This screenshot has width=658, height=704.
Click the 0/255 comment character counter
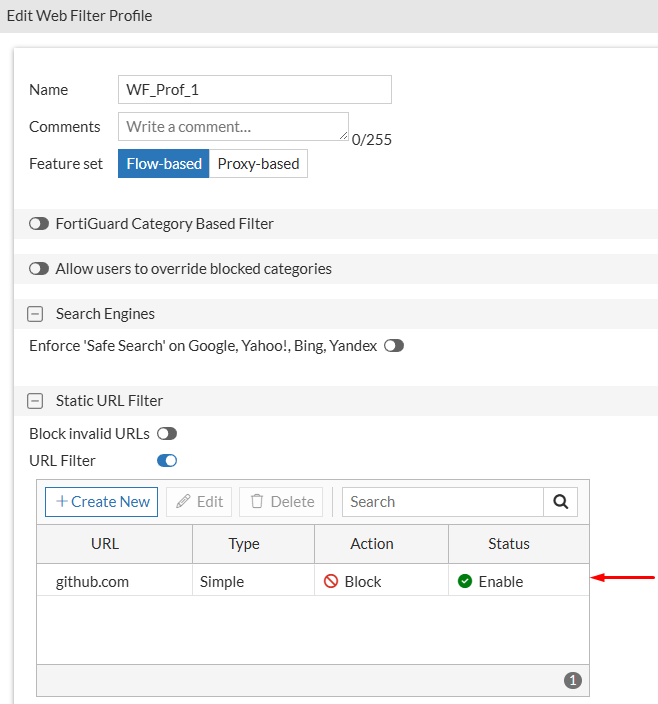pyautogui.click(x=372, y=140)
